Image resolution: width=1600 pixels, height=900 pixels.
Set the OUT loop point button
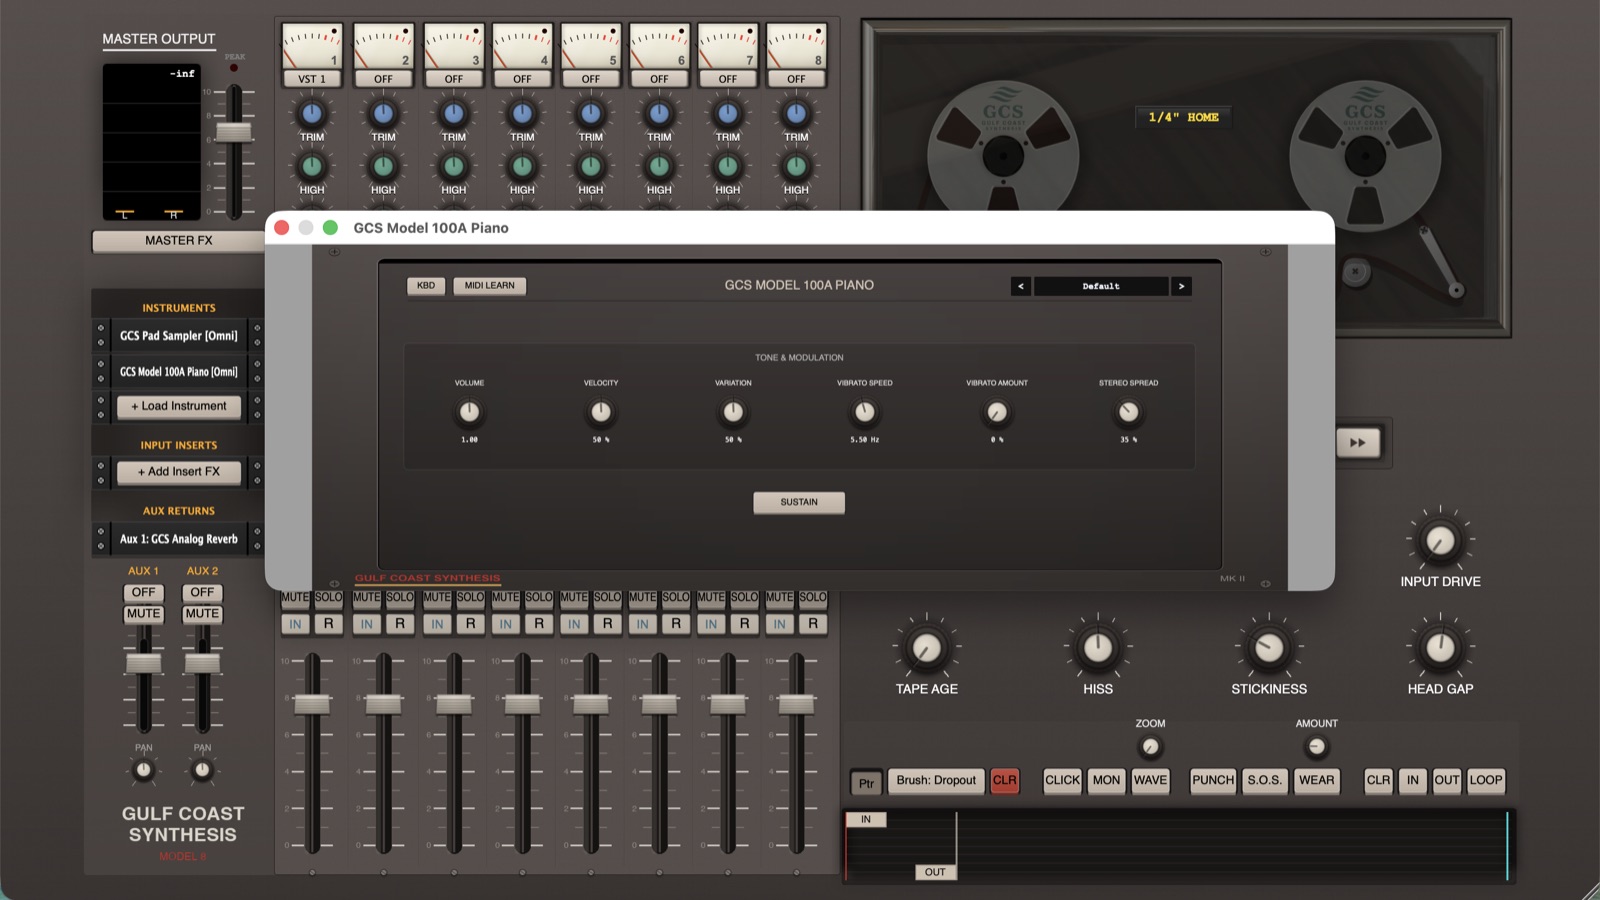1446,780
